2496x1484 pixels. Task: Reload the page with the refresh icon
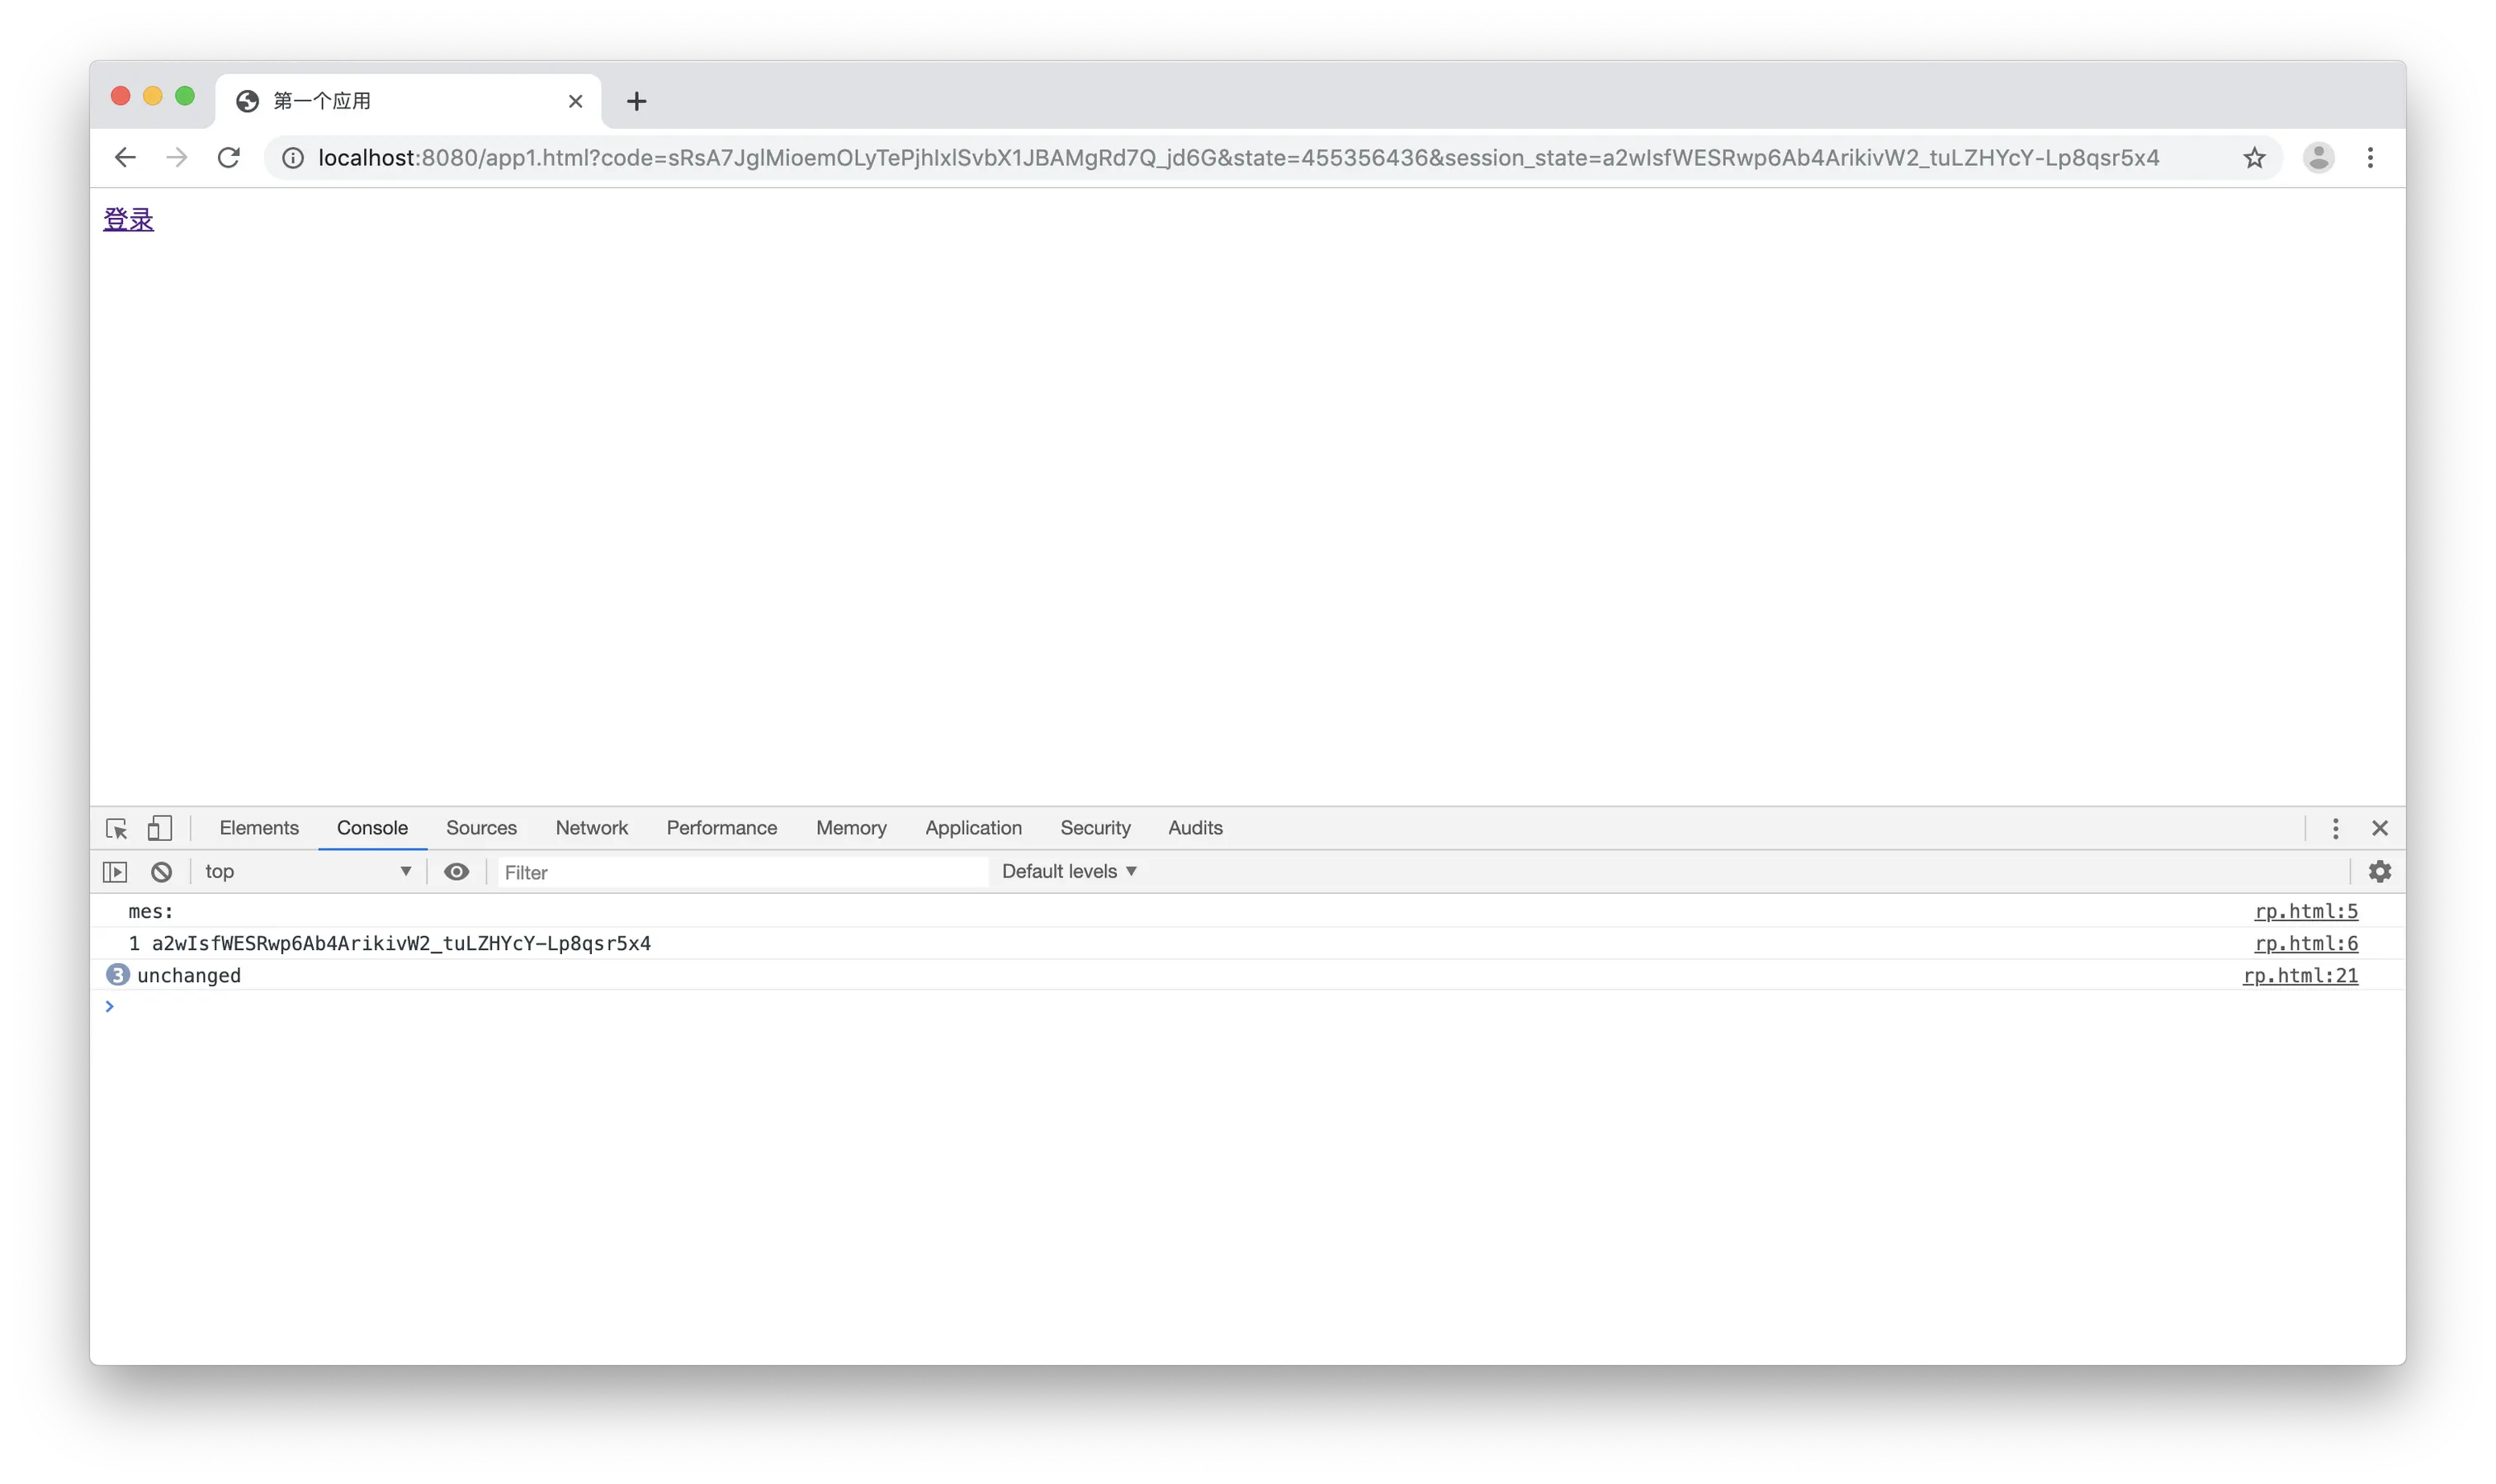coord(229,158)
